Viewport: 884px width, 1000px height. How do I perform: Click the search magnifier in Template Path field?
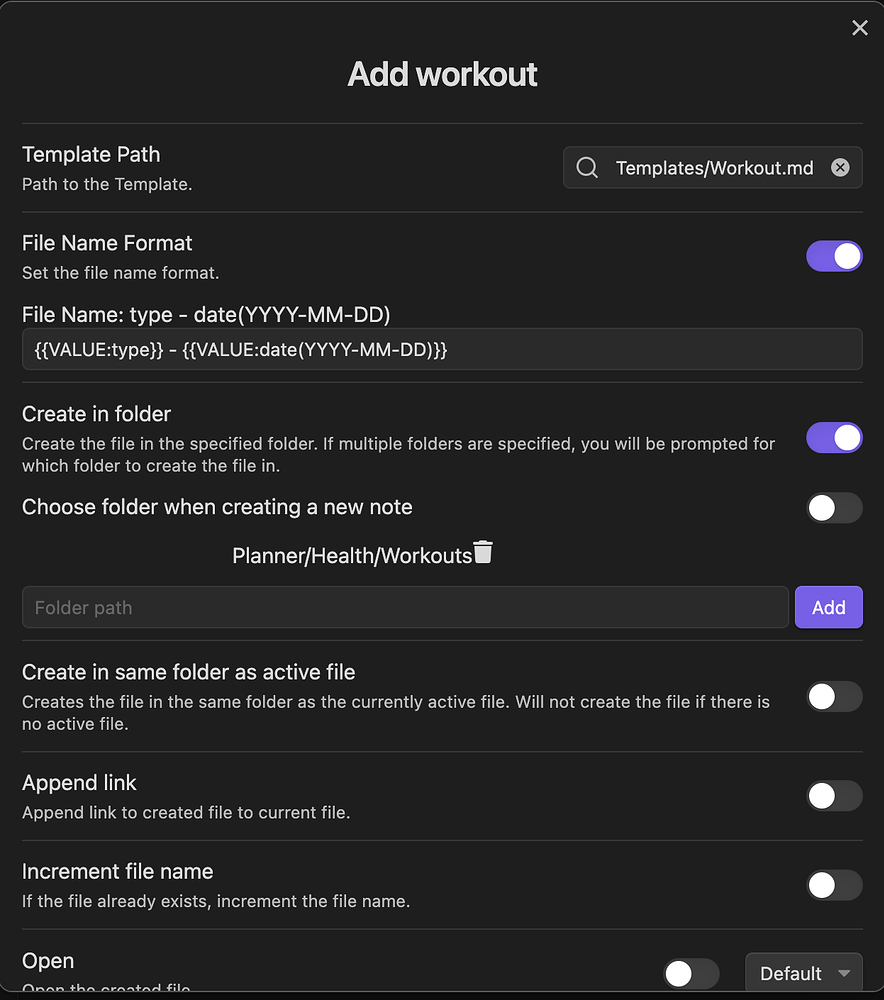coord(587,167)
